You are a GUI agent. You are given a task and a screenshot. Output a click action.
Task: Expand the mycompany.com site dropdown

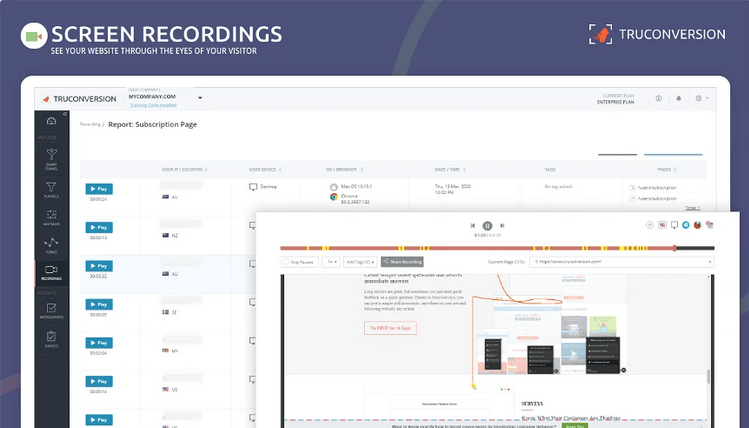tap(200, 98)
